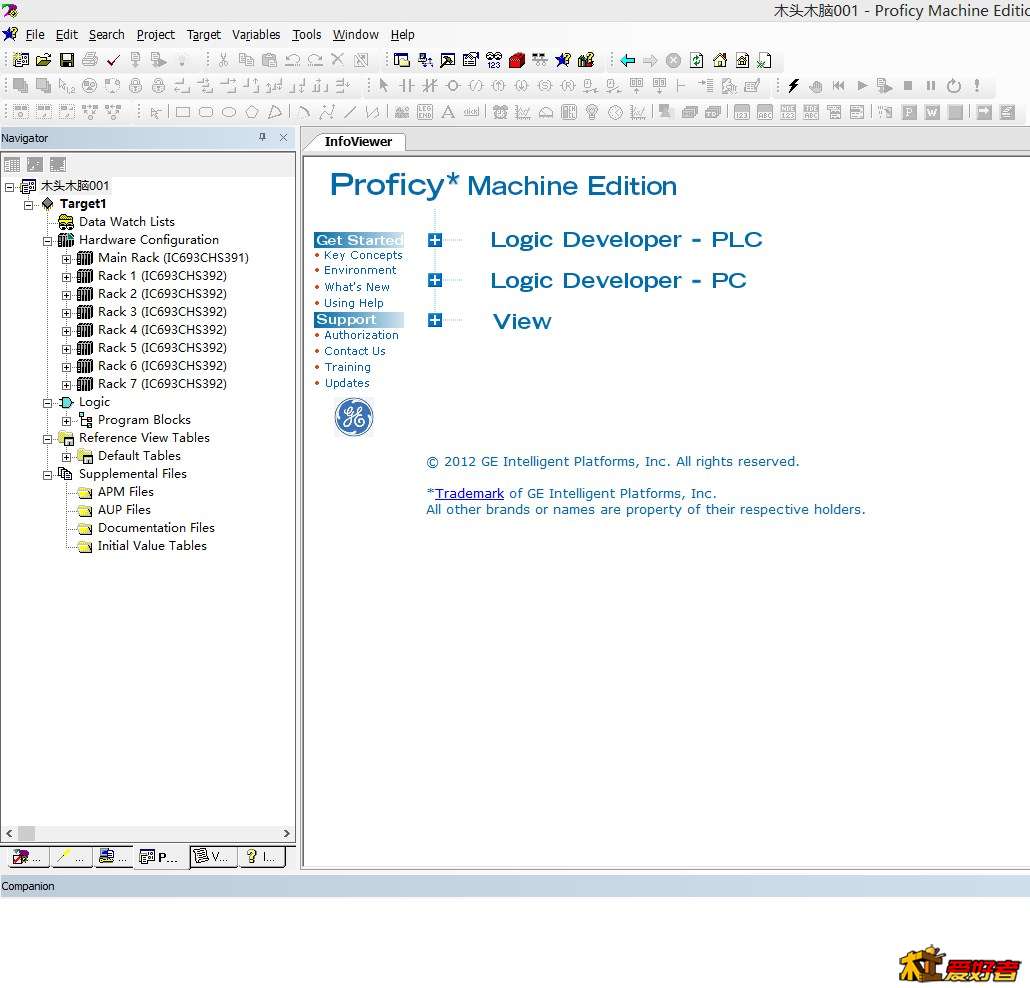Switch to the Variables (V...) Navigator tab

213,857
